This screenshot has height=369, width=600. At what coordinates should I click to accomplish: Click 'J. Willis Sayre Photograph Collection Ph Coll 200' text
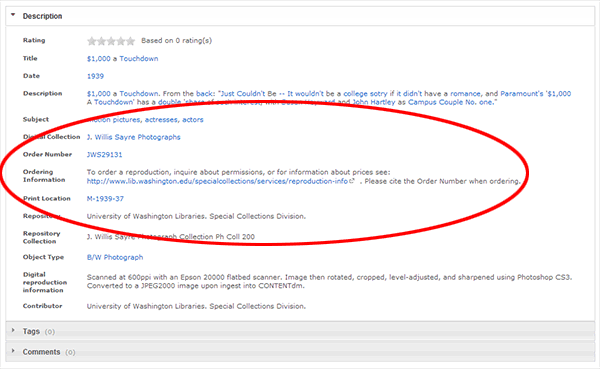171,237
